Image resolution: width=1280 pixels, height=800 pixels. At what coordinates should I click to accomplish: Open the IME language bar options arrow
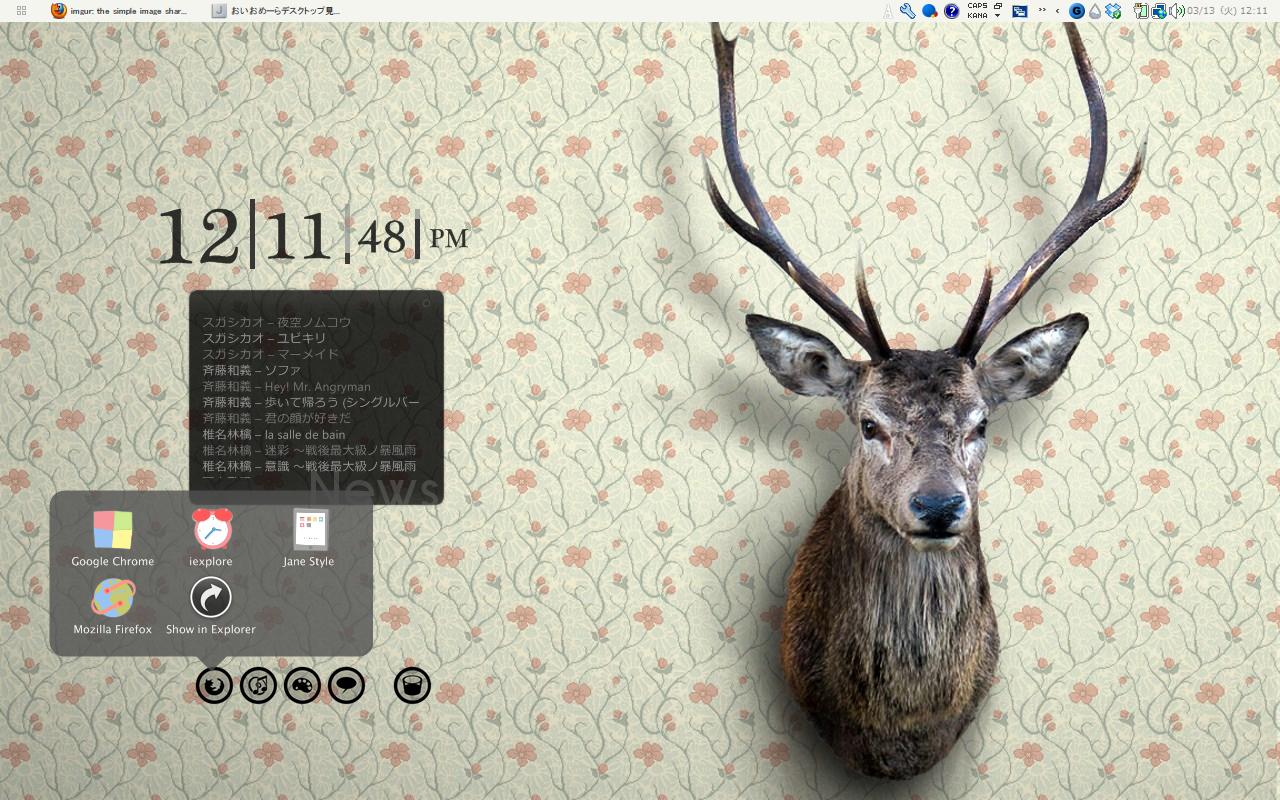[x=997, y=16]
